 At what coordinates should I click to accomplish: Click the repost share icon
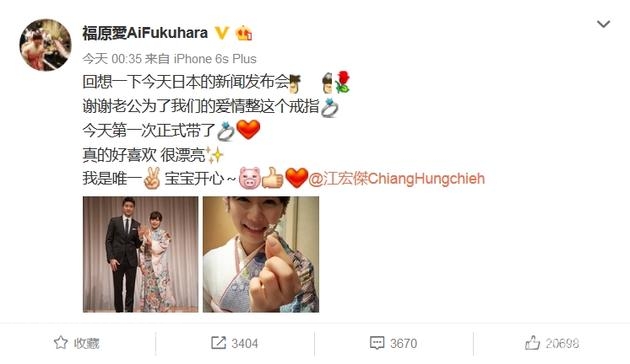click(219, 343)
